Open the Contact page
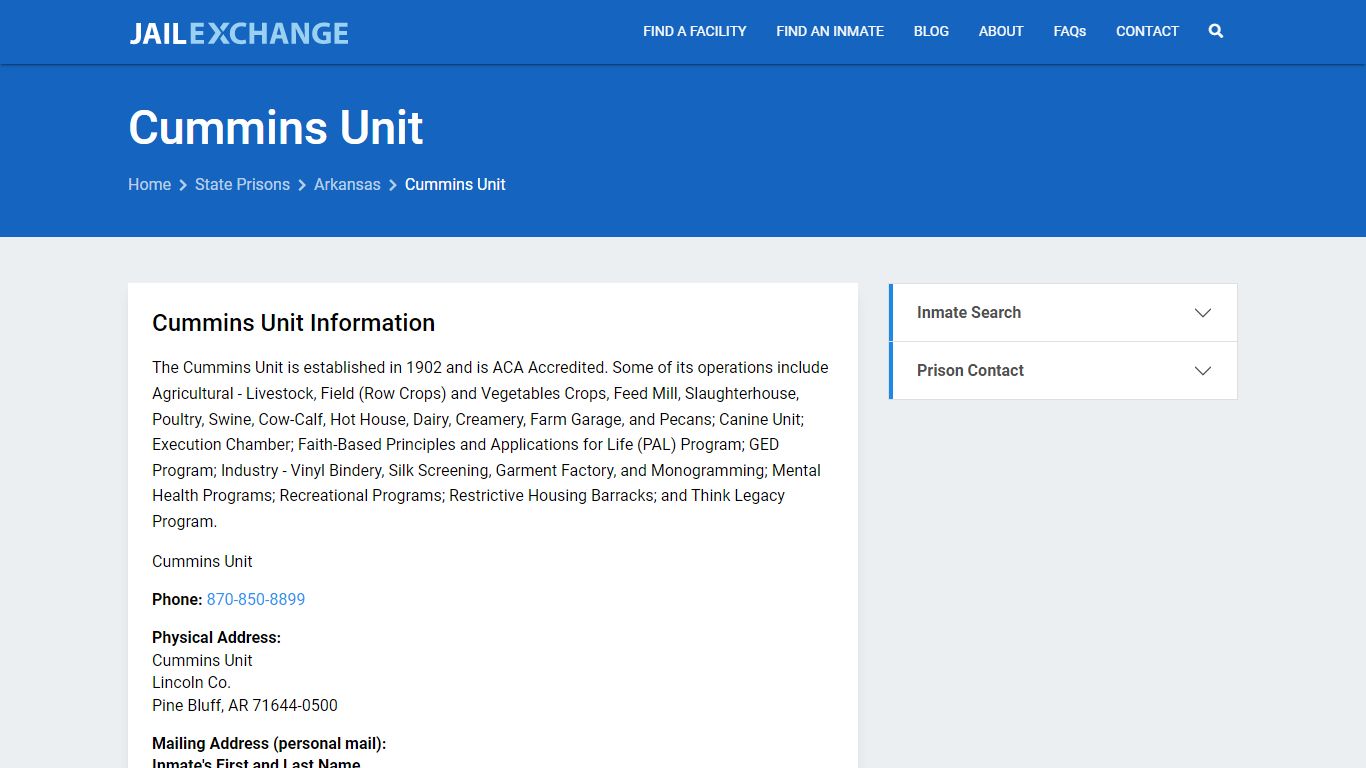The width and height of the screenshot is (1366, 768). click(1147, 31)
